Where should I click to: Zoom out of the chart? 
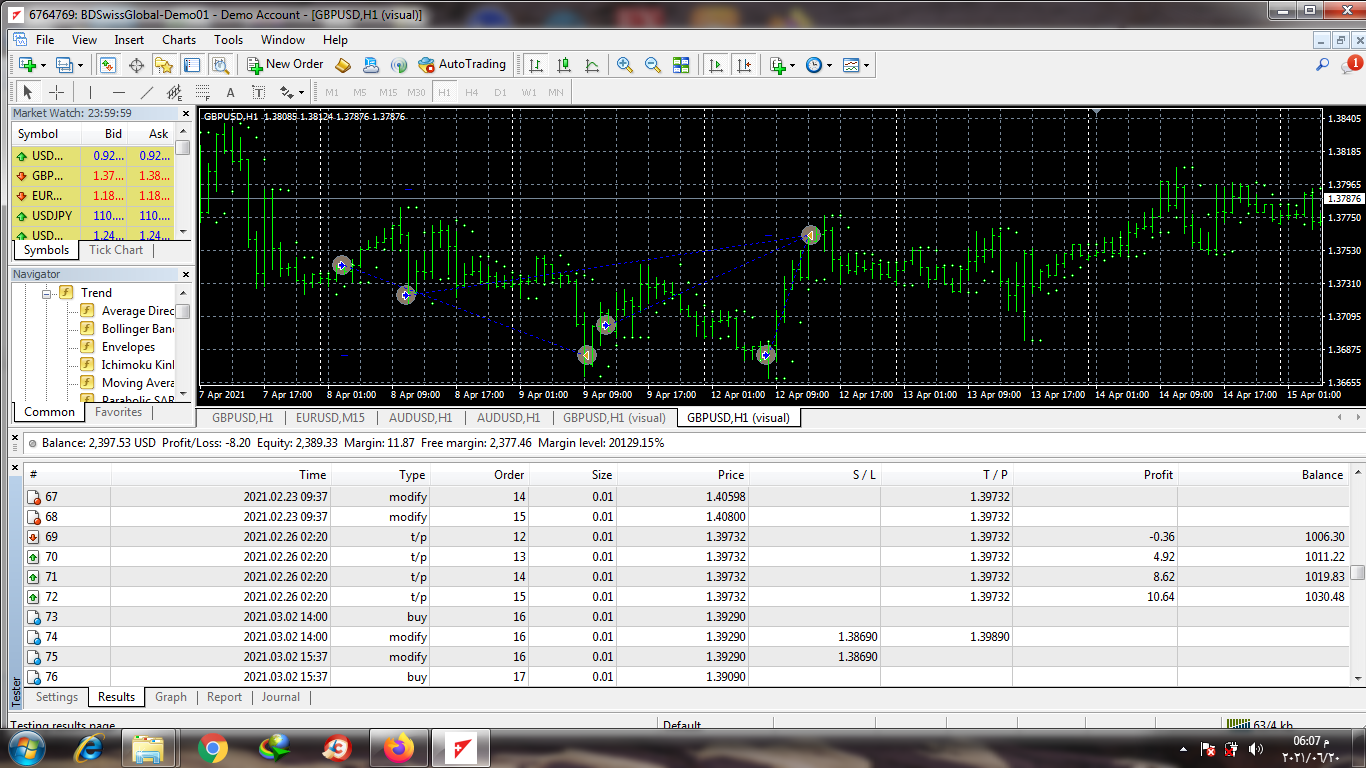pos(653,65)
